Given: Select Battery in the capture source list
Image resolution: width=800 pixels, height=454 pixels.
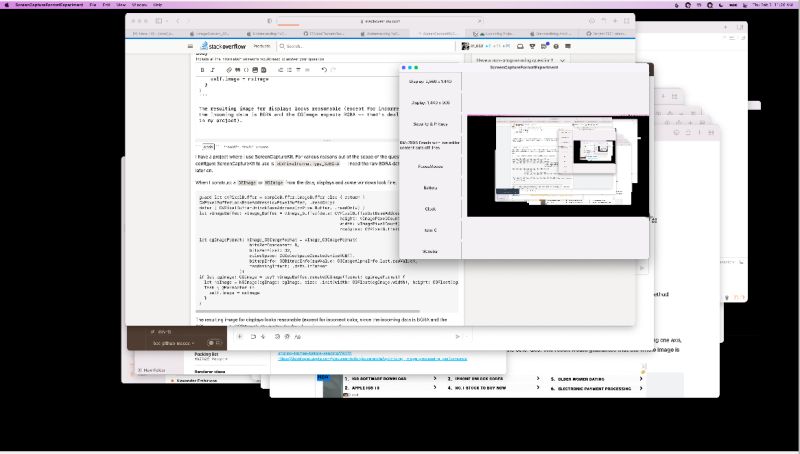Looking at the screenshot, I should (x=430, y=188).
